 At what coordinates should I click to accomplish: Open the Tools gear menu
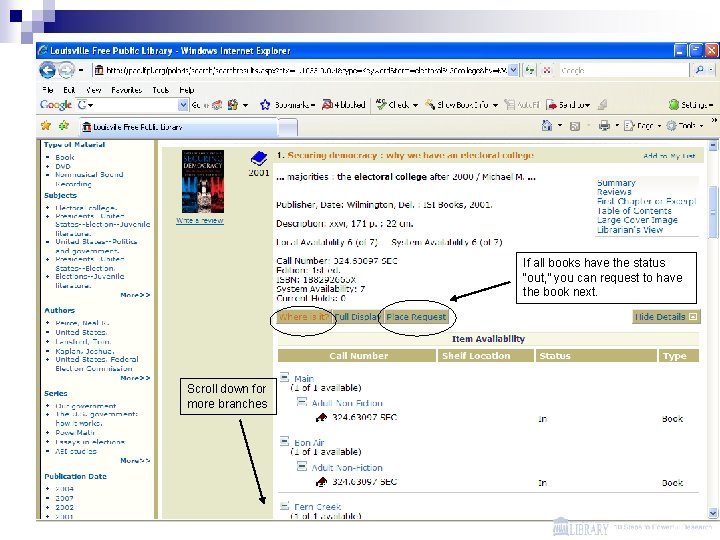685,125
